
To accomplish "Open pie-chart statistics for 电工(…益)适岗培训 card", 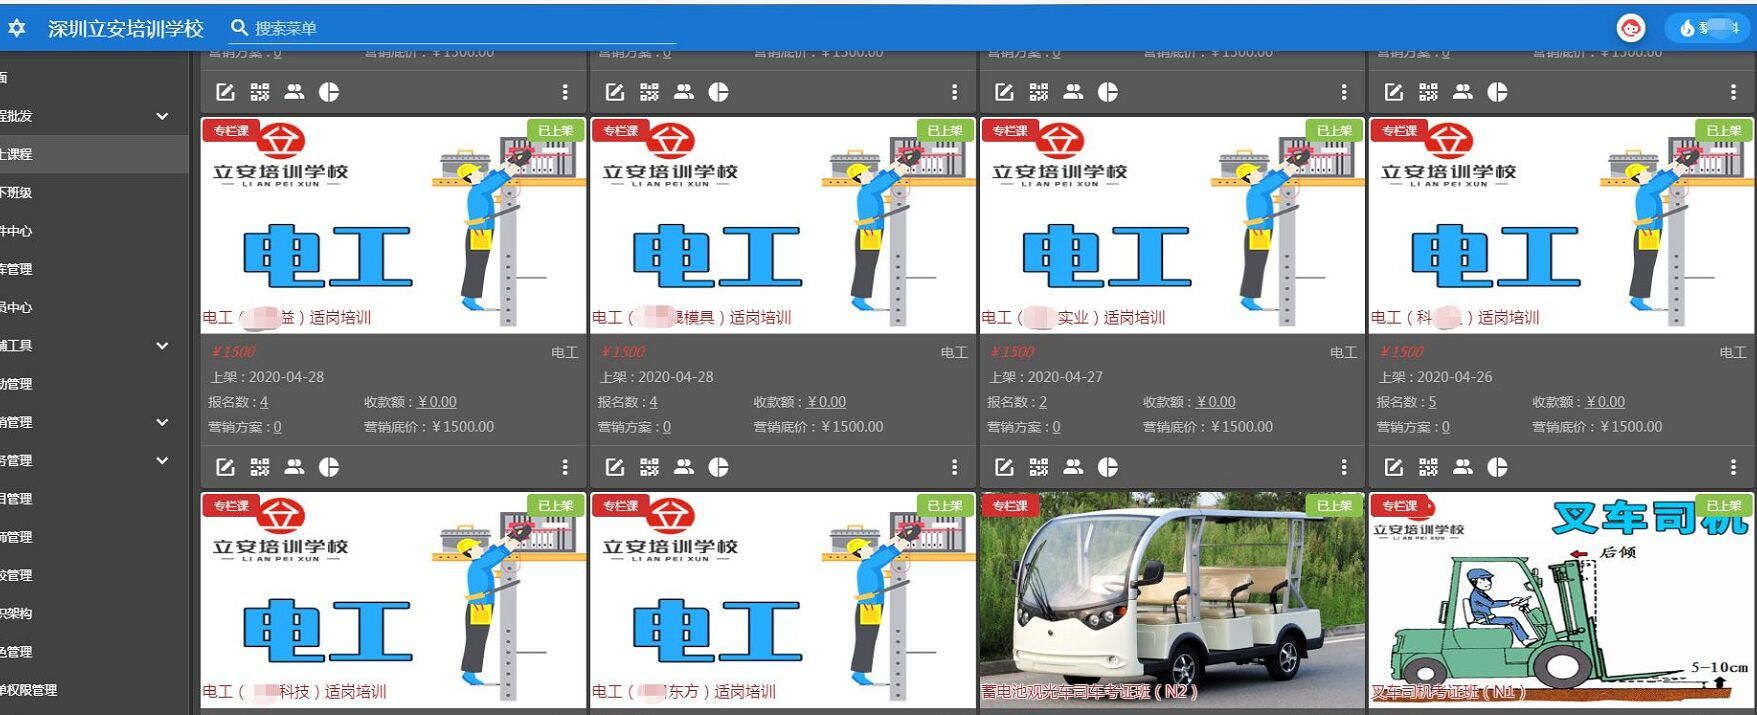I will [x=329, y=467].
